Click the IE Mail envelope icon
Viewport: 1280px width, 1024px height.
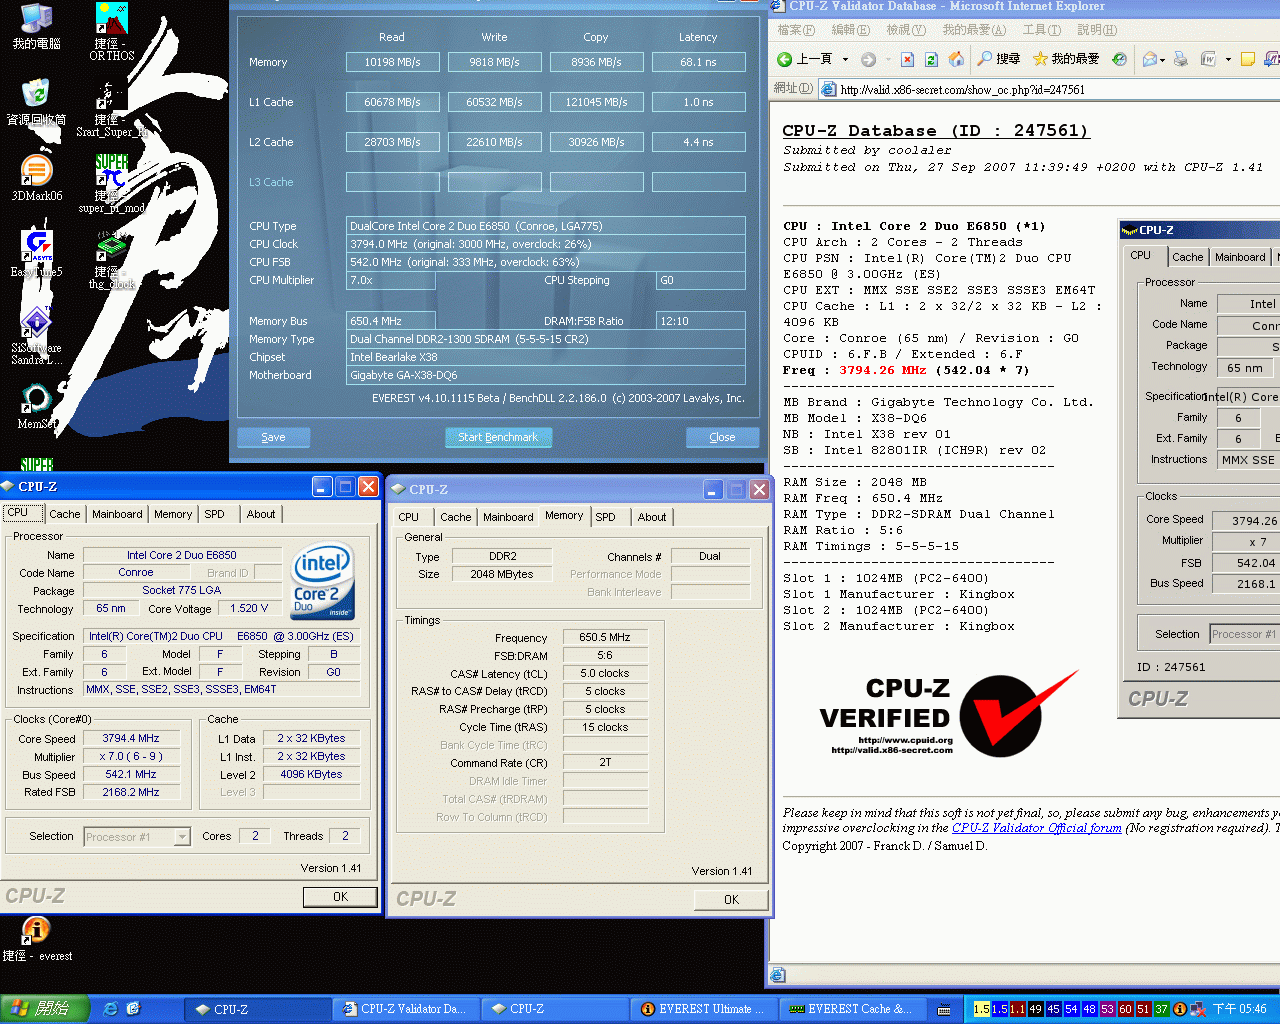pos(1150,59)
